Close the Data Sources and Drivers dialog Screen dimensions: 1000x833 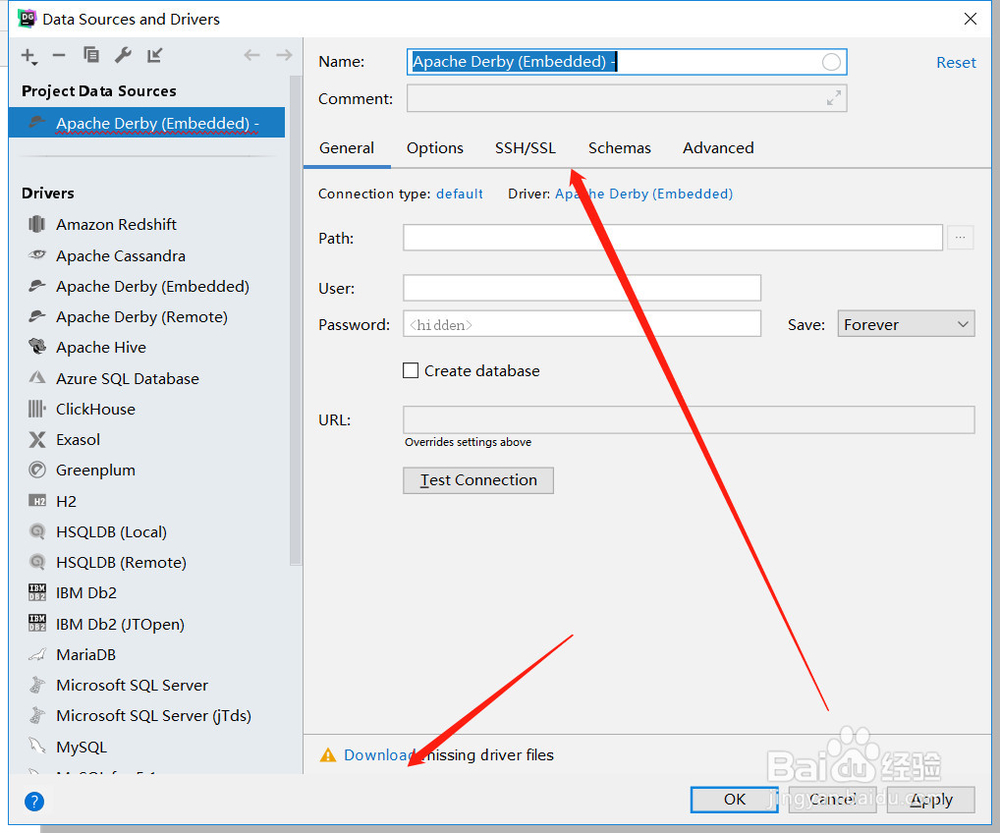pos(970,18)
